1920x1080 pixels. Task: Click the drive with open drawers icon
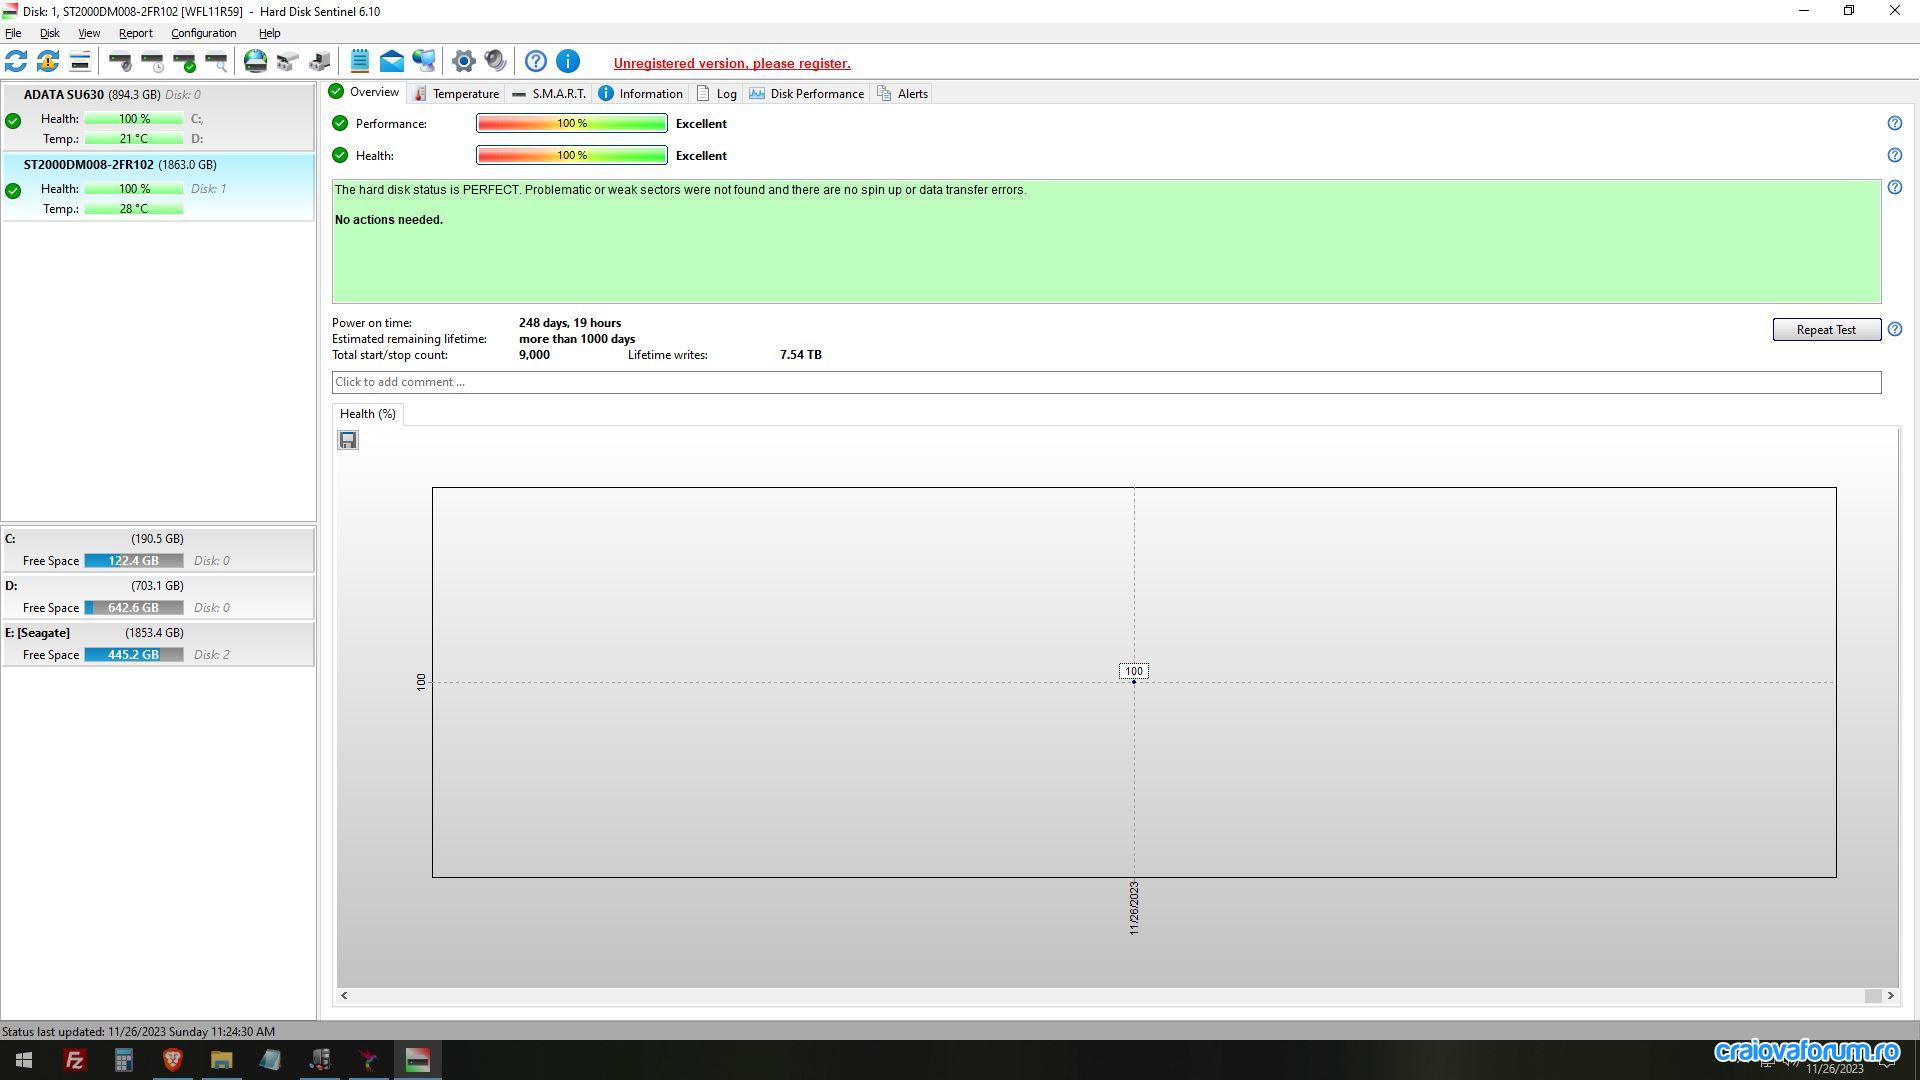(288, 61)
